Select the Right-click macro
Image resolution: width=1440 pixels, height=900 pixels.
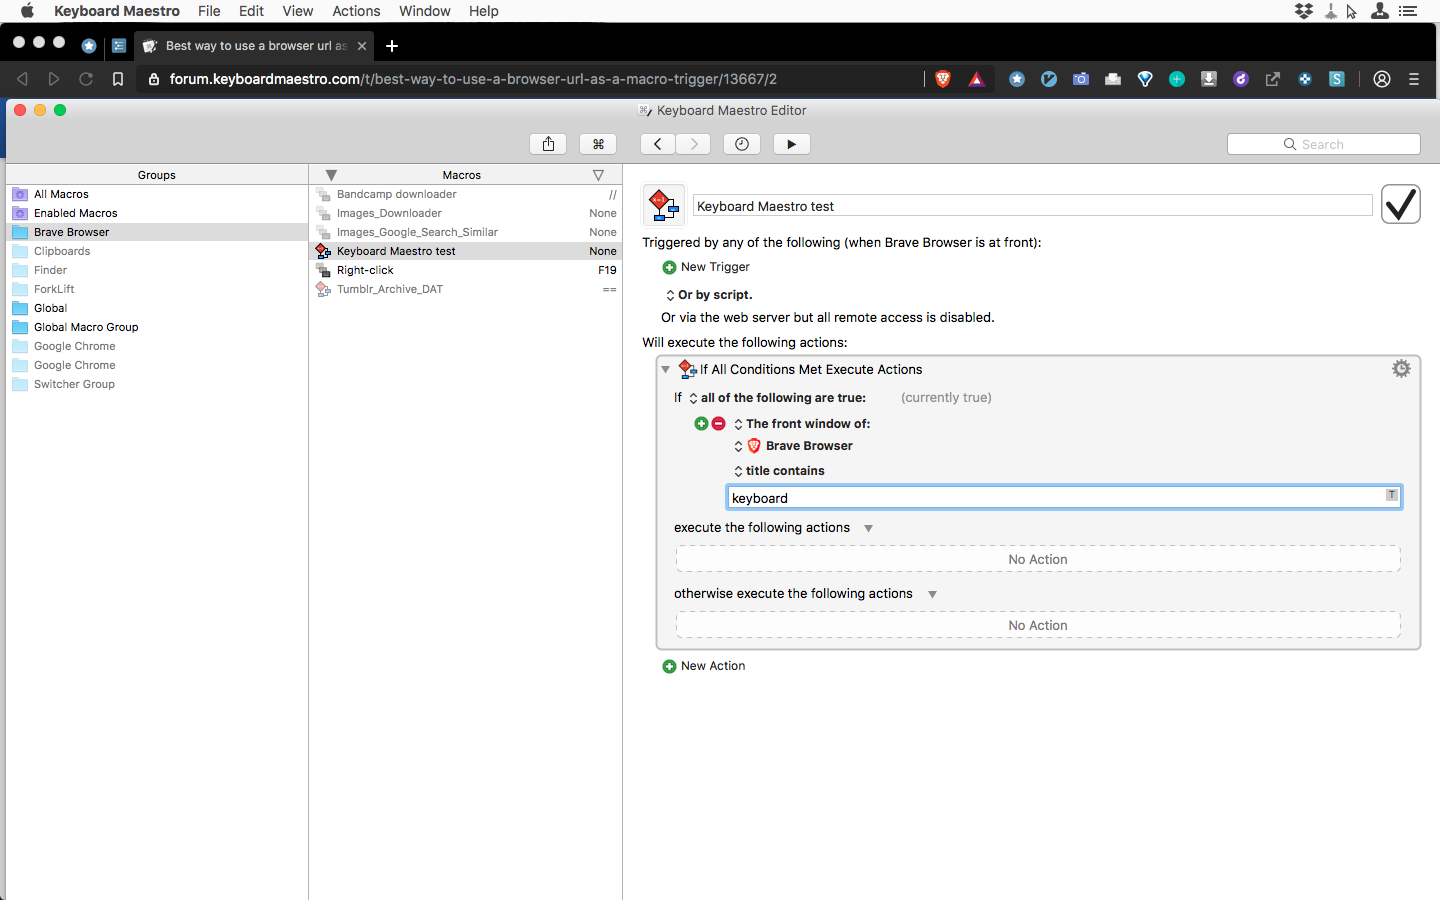[465, 270]
